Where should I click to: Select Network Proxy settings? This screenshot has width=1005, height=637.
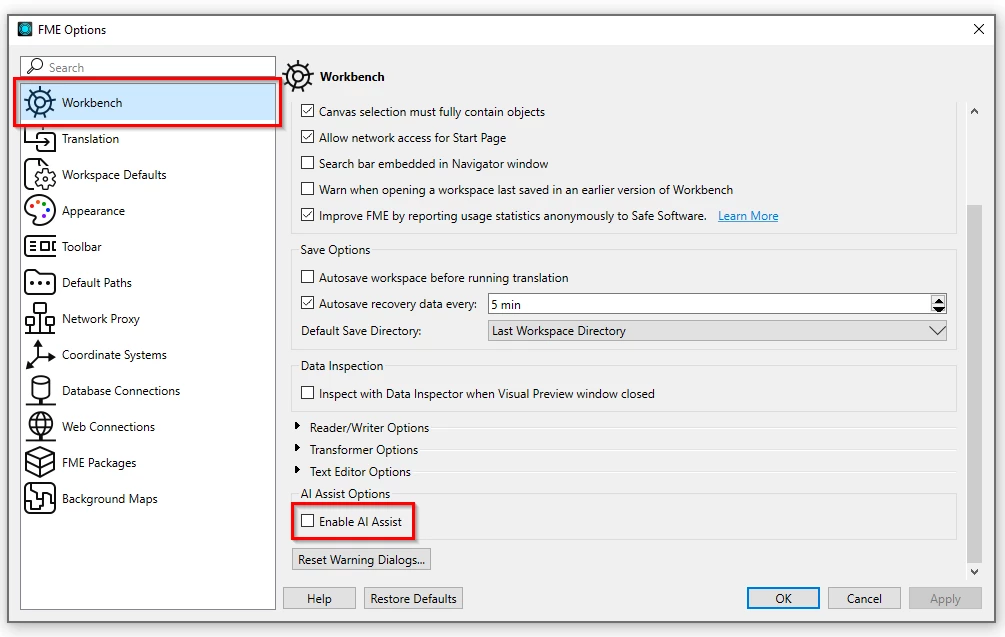click(x=101, y=318)
